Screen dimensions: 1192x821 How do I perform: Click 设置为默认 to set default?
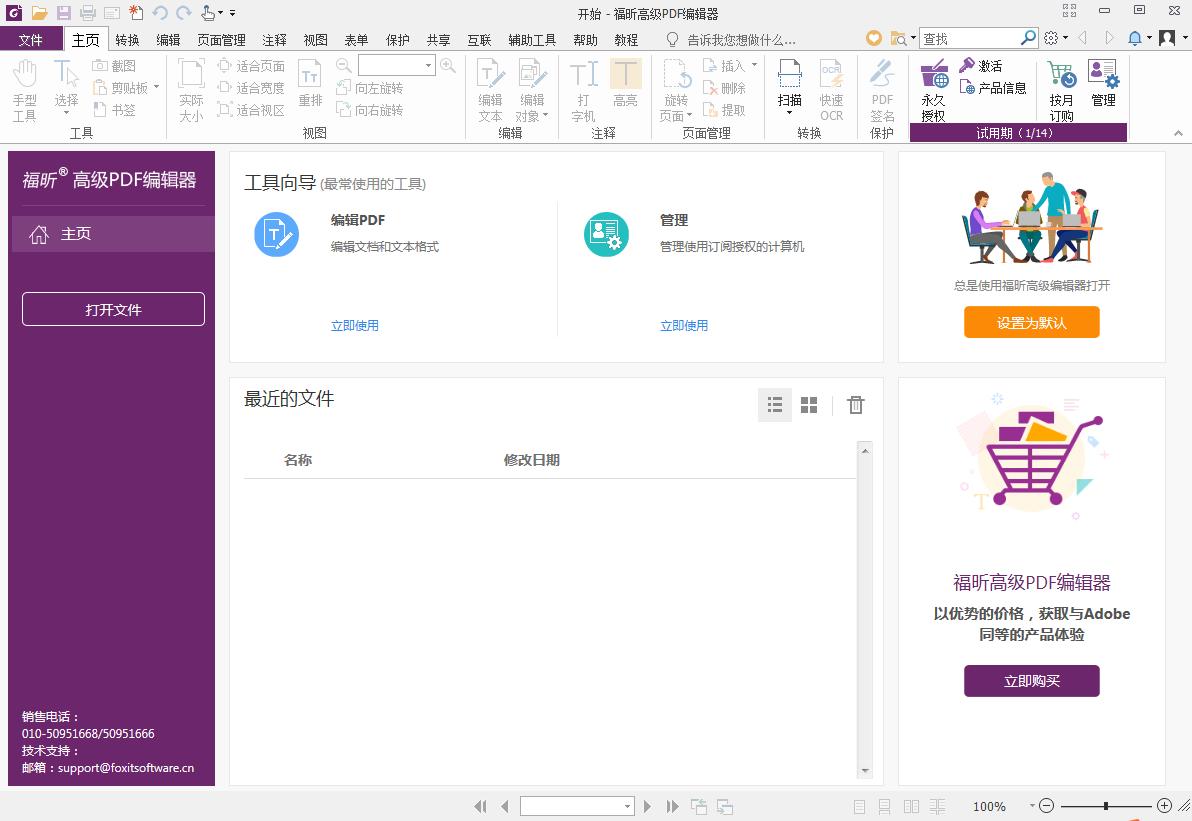[x=1032, y=322]
